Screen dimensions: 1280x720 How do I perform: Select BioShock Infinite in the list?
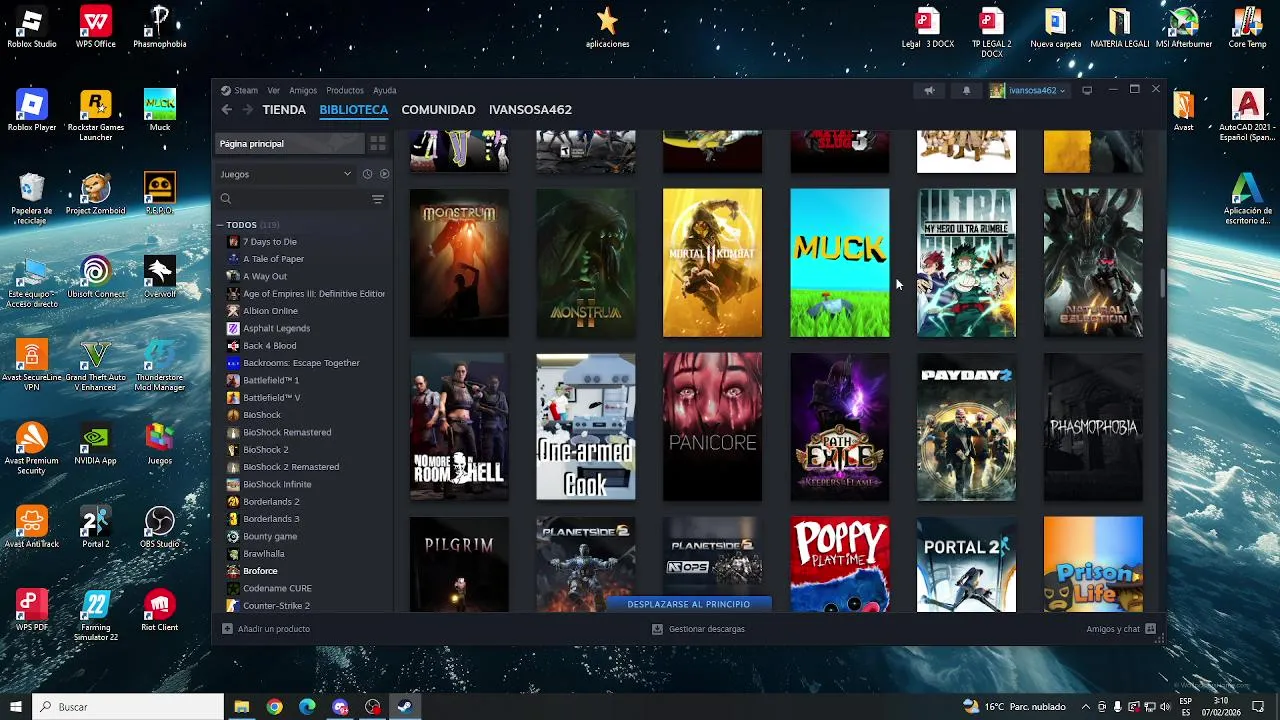pos(277,484)
